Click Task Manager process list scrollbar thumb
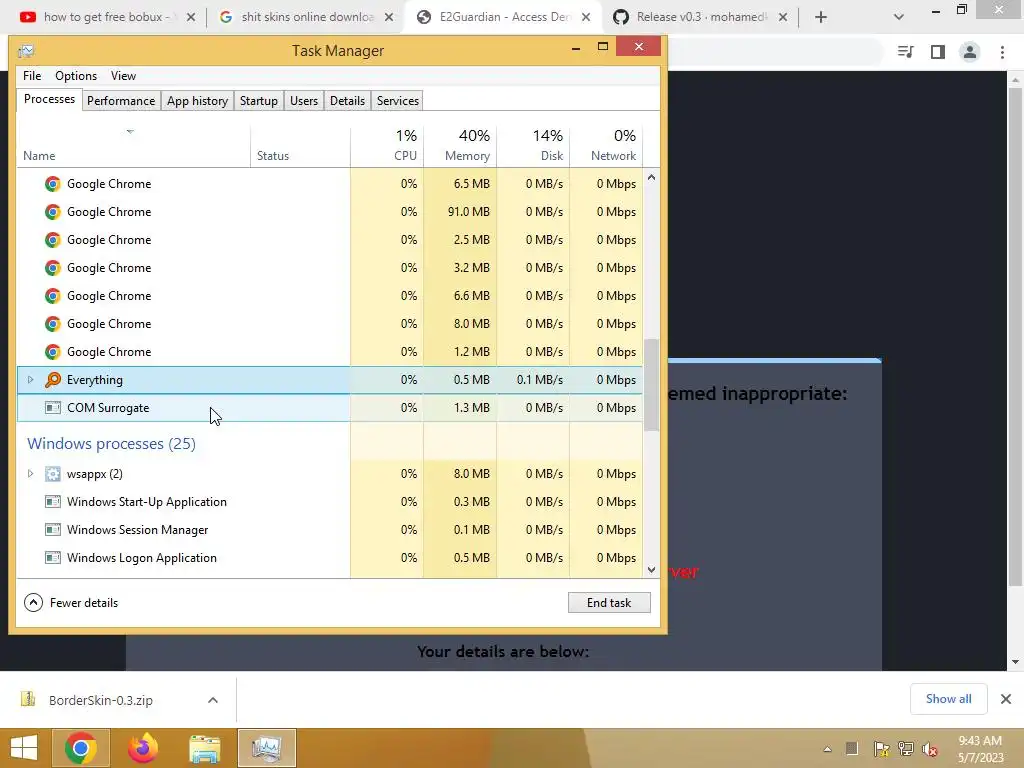 (x=651, y=385)
